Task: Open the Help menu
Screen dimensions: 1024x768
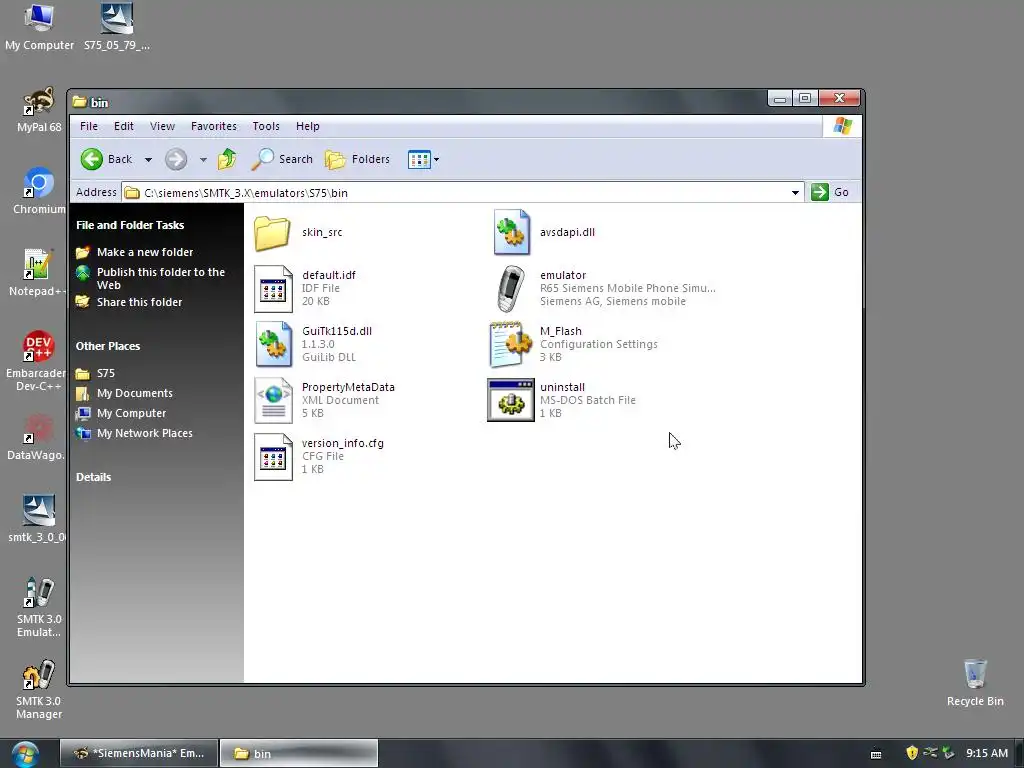Action: [x=308, y=126]
